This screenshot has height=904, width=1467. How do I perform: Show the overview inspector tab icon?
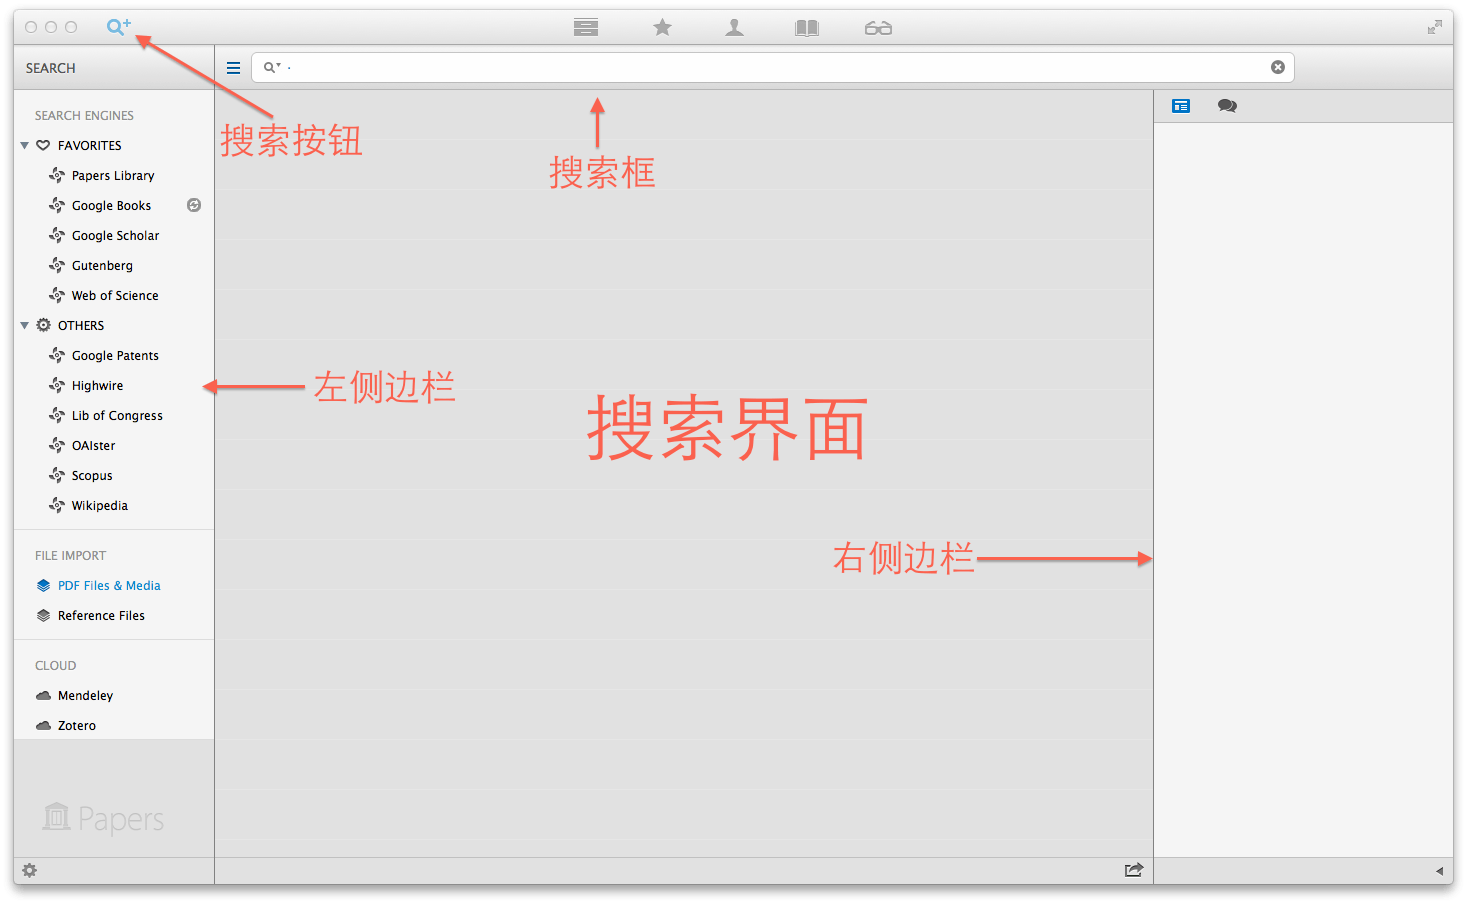coord(1181,106)
